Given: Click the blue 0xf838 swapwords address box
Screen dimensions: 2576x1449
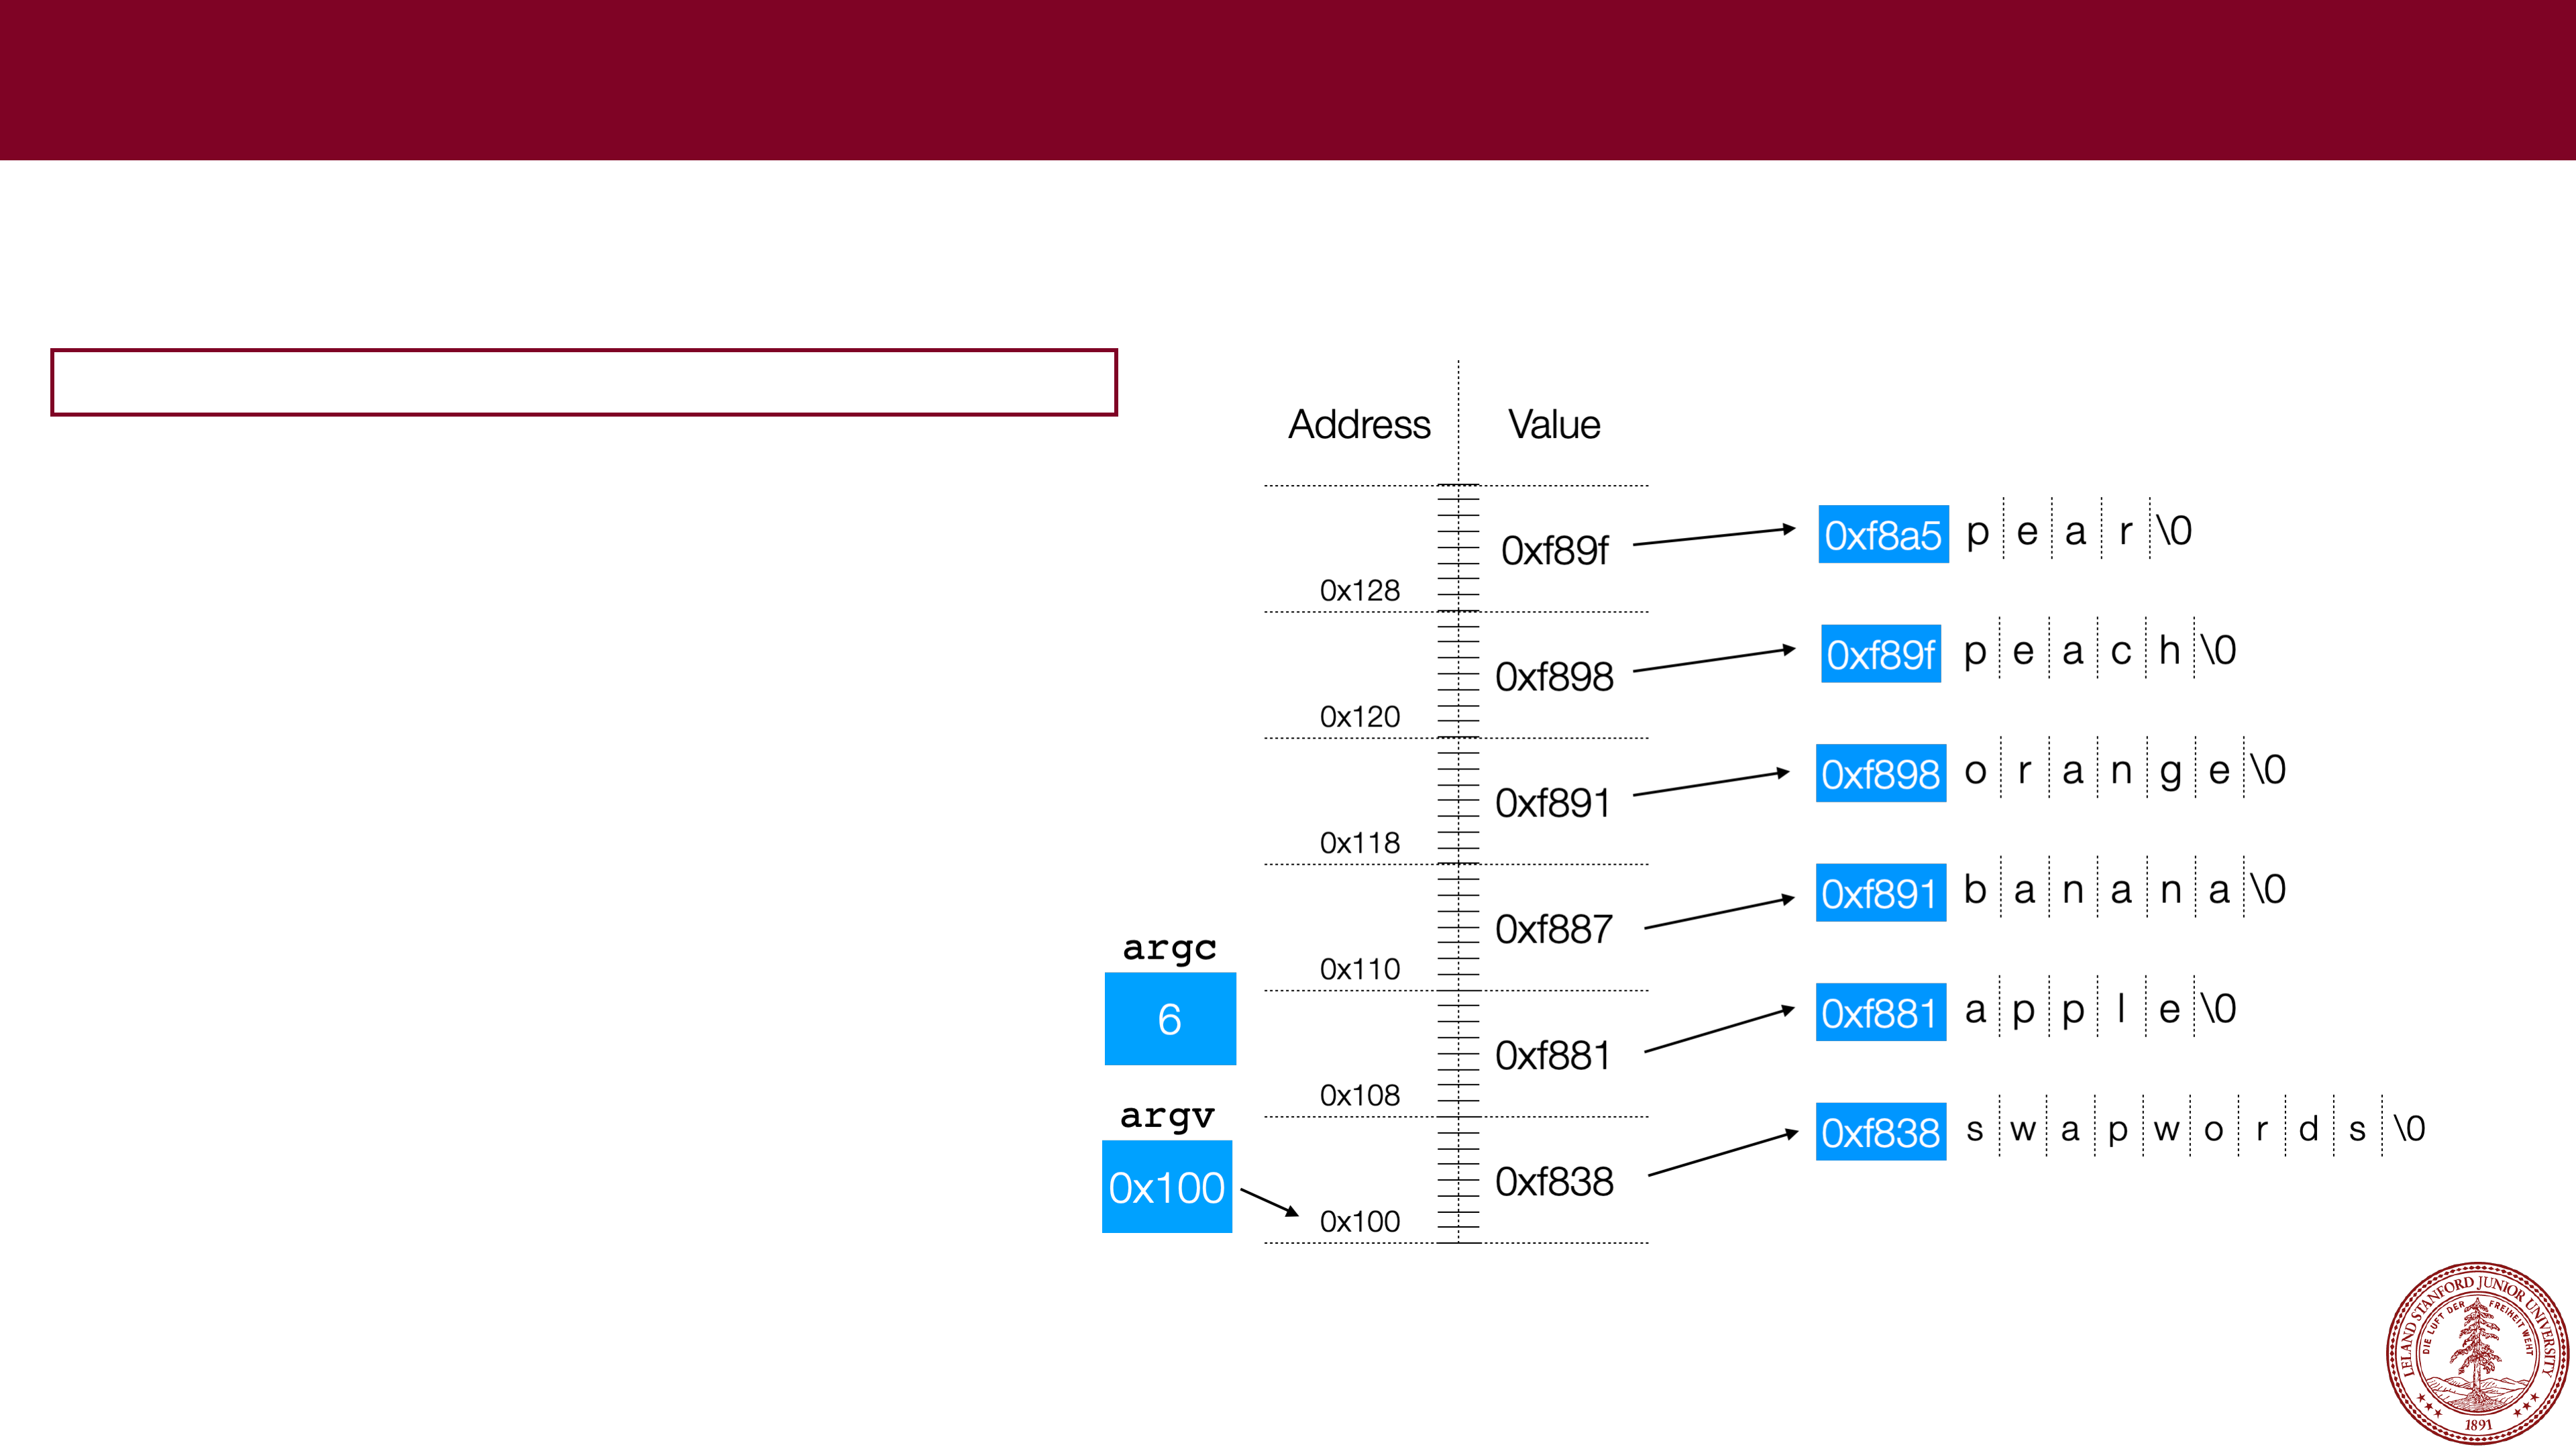Looking at the screenshot, I should pos(1880,1132).
